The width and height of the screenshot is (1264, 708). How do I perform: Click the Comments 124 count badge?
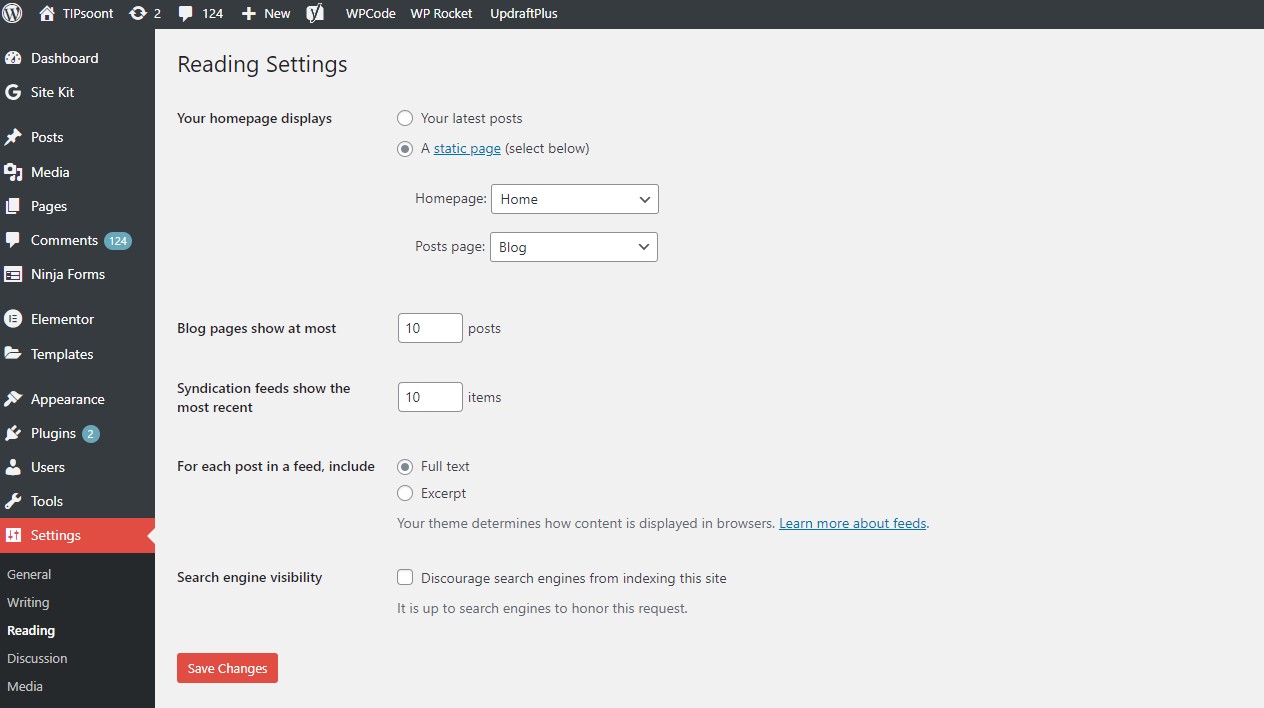pos(118,241)
